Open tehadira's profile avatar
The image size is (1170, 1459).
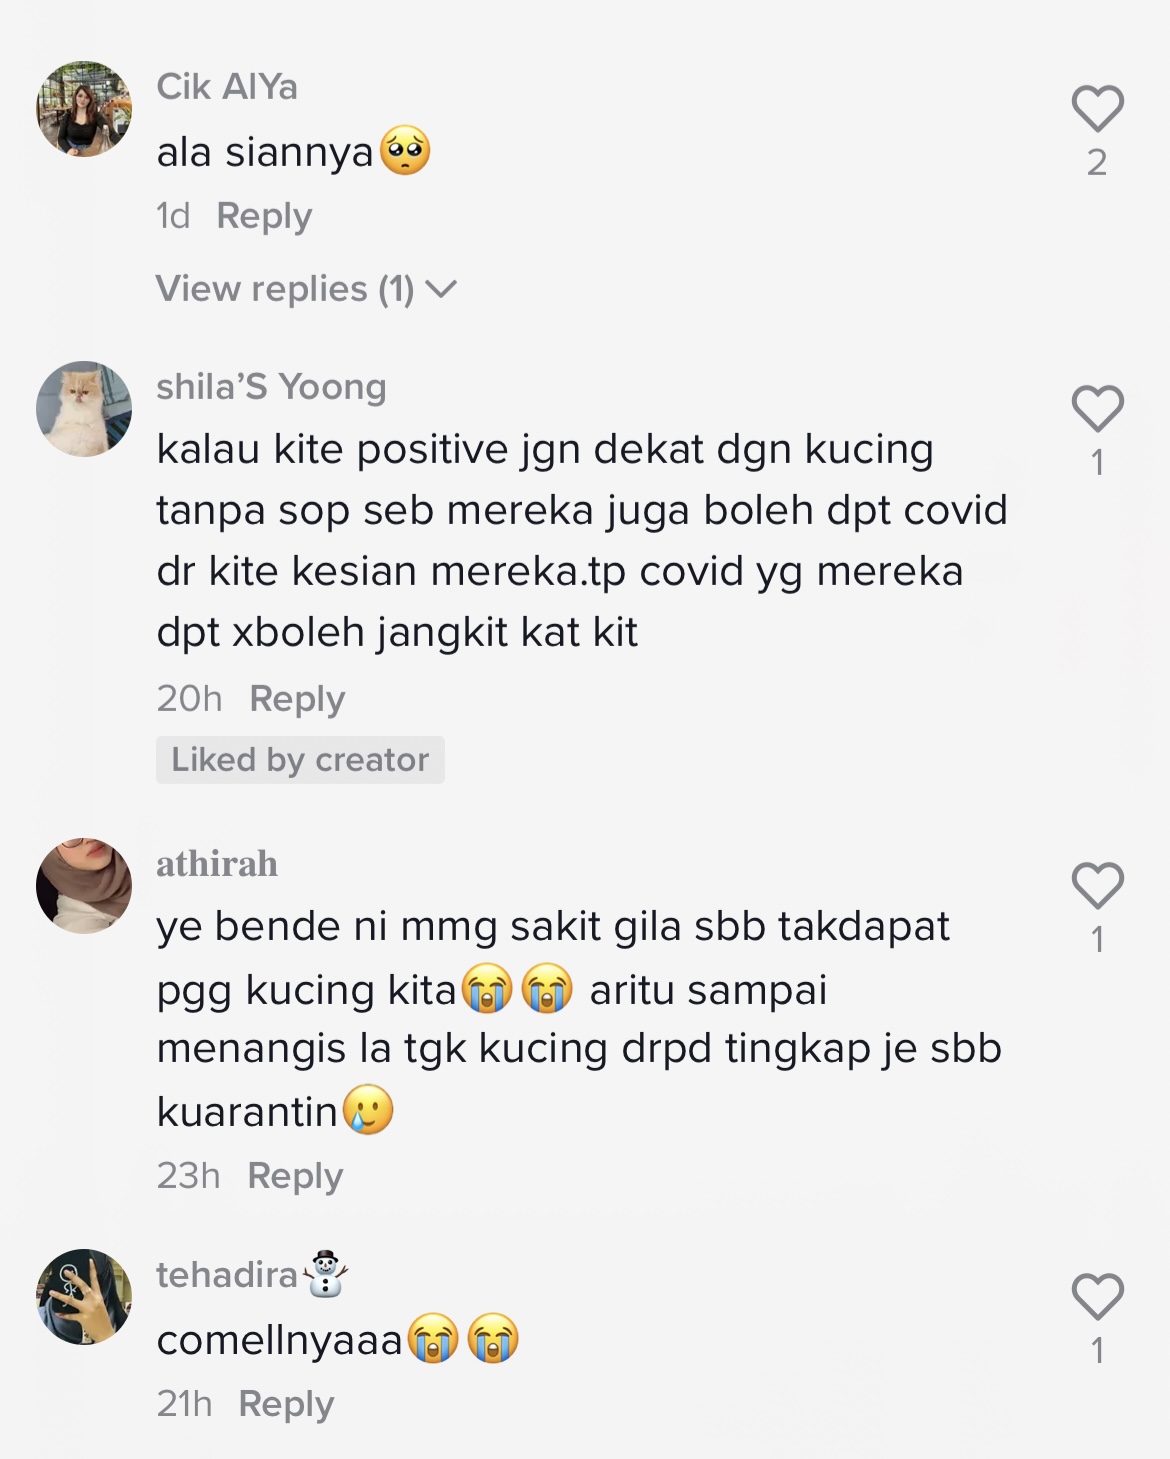coord(84,1297)
